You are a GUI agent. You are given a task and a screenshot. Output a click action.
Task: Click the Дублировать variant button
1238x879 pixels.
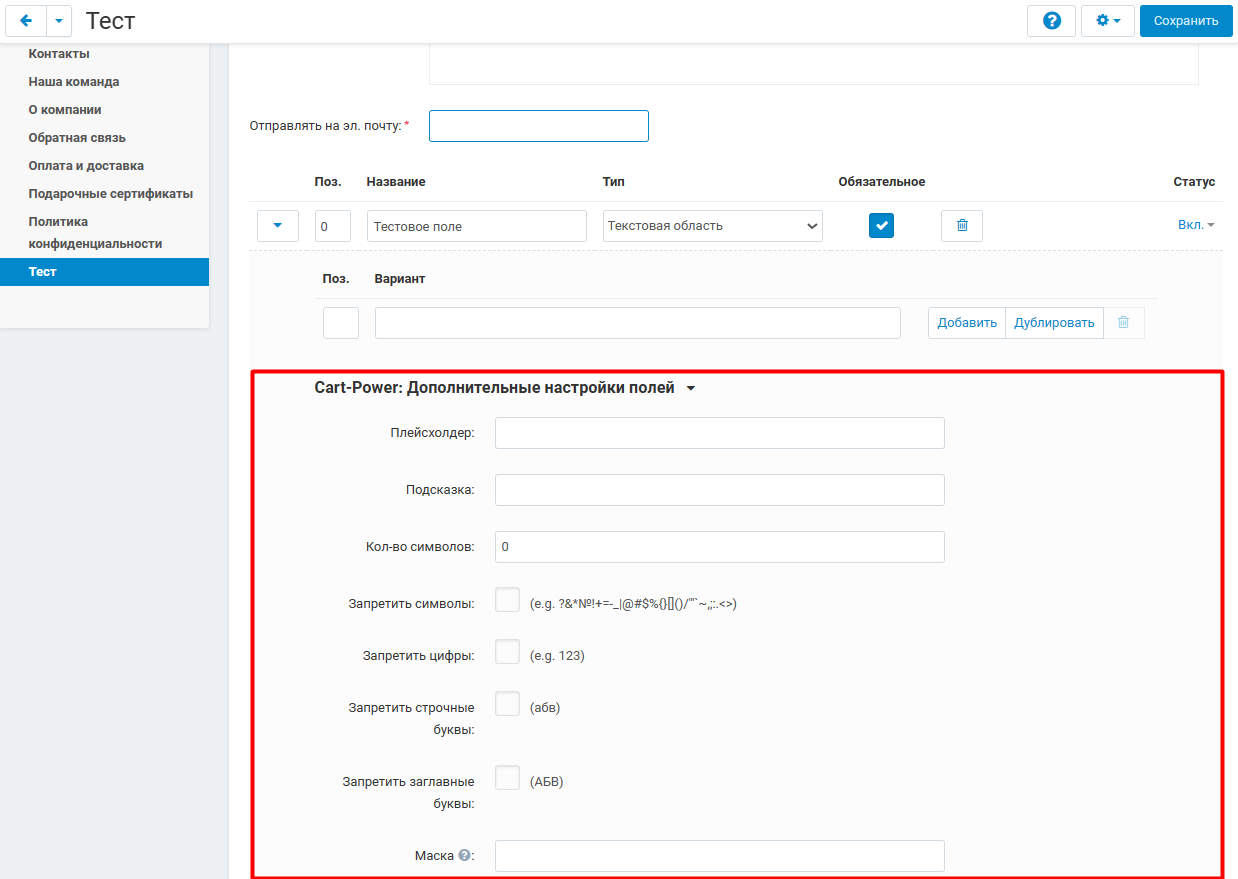tap(1054, 323)
